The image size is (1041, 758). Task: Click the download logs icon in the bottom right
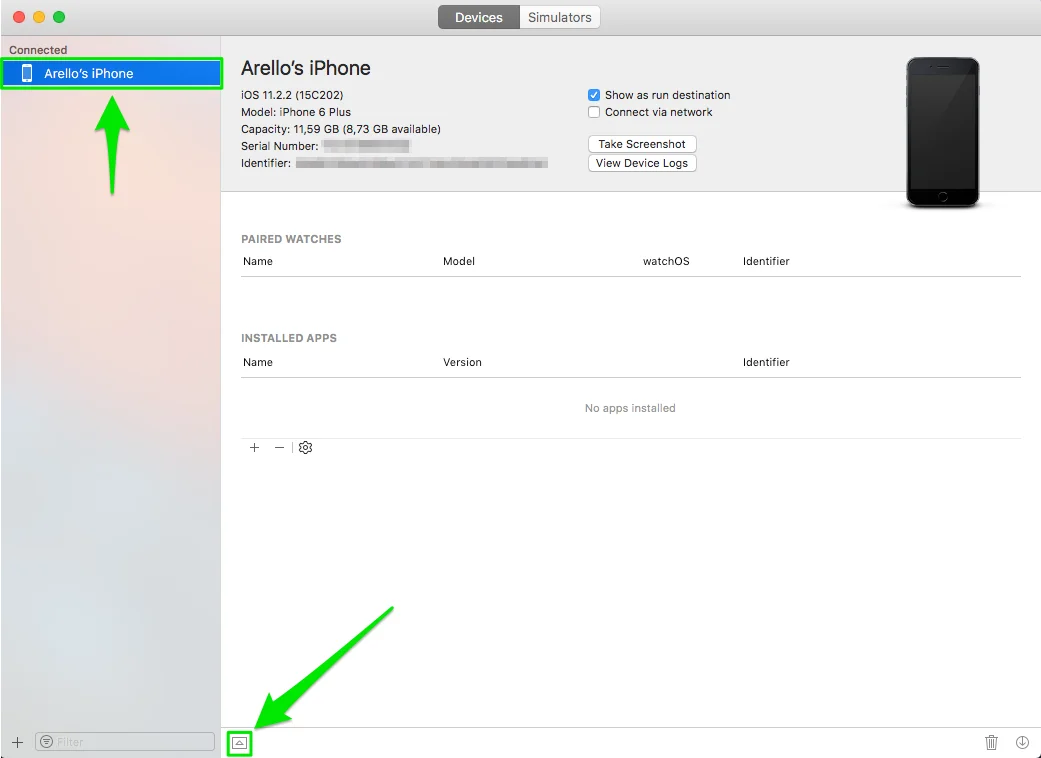pyautogui.click(x=1022, y=742)
